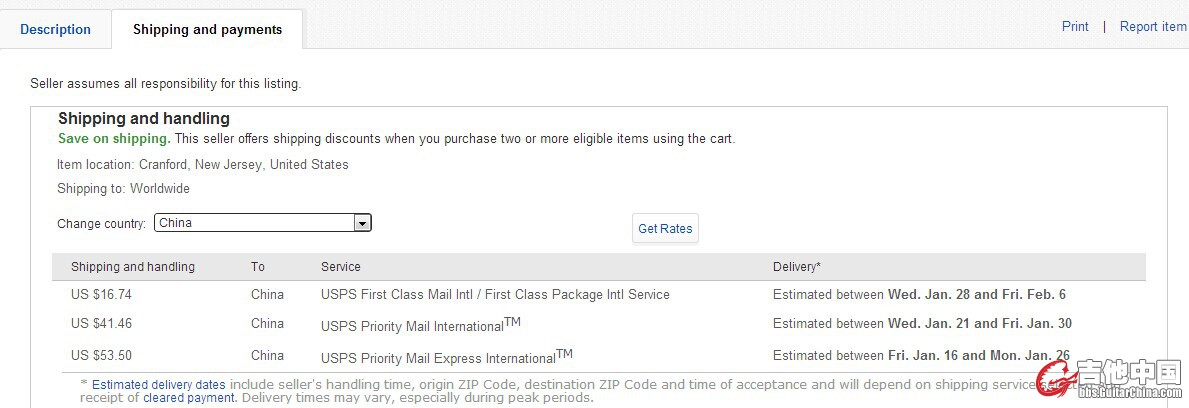This screenshot has height=408, width=1189.
Task: Click the US $53.50 shipping price
Action: (x=101, y=355)
